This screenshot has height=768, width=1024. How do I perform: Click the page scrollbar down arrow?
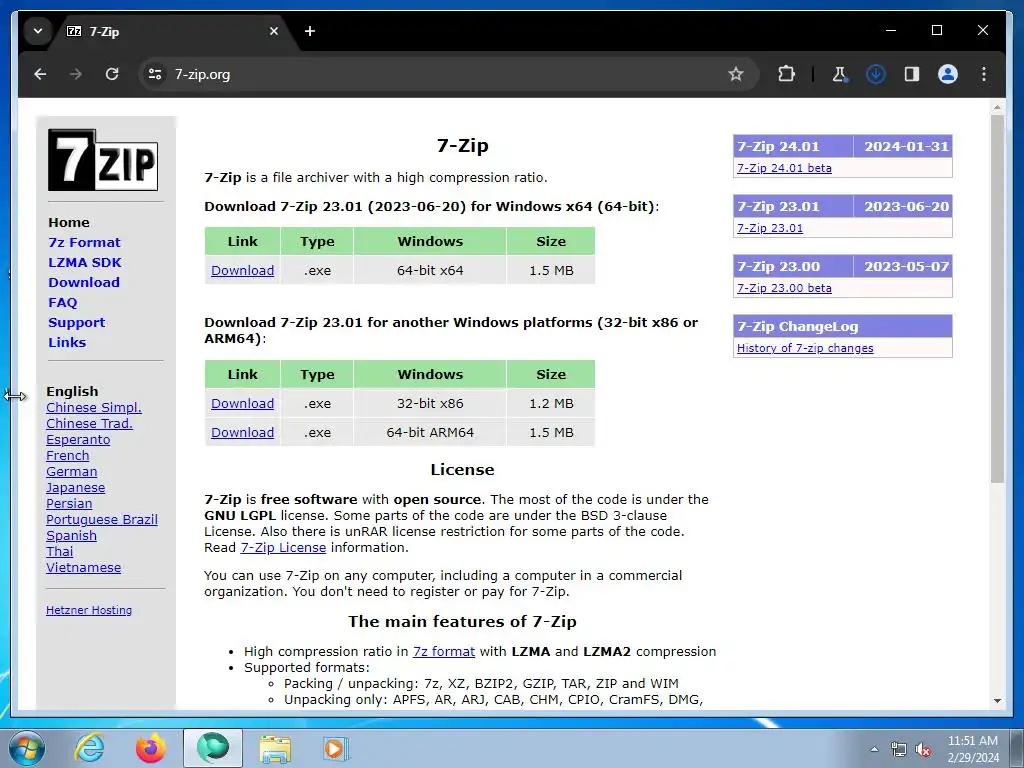(x=997, y=701)
